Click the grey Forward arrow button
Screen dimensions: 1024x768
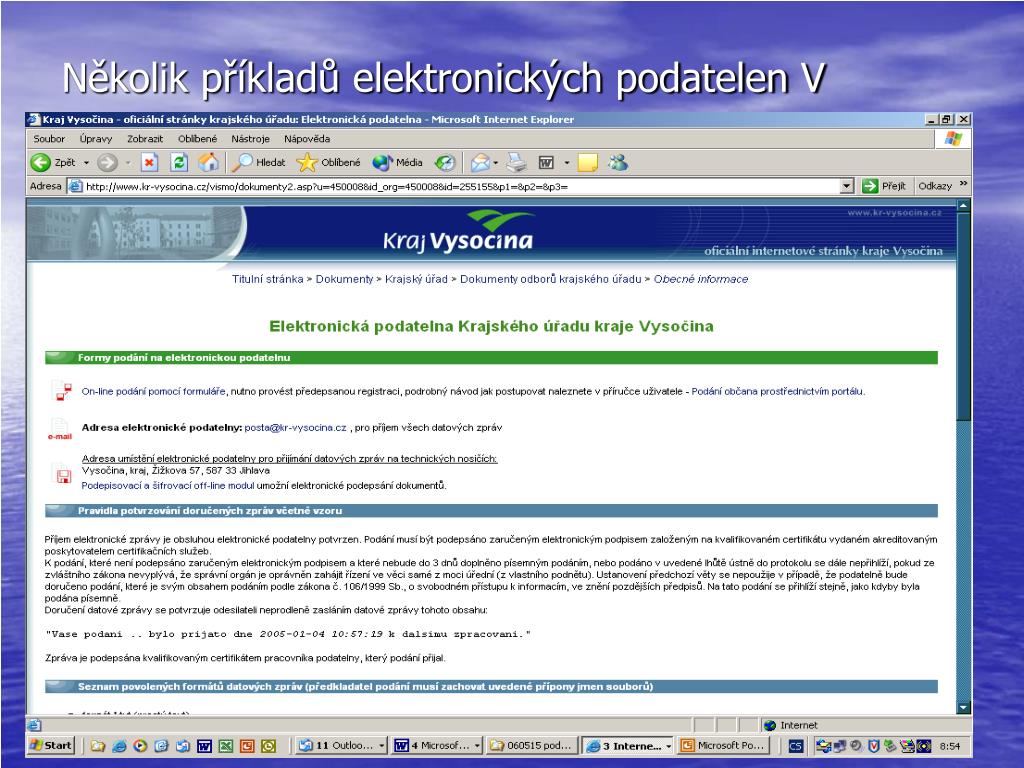click(x=107, y=163)
